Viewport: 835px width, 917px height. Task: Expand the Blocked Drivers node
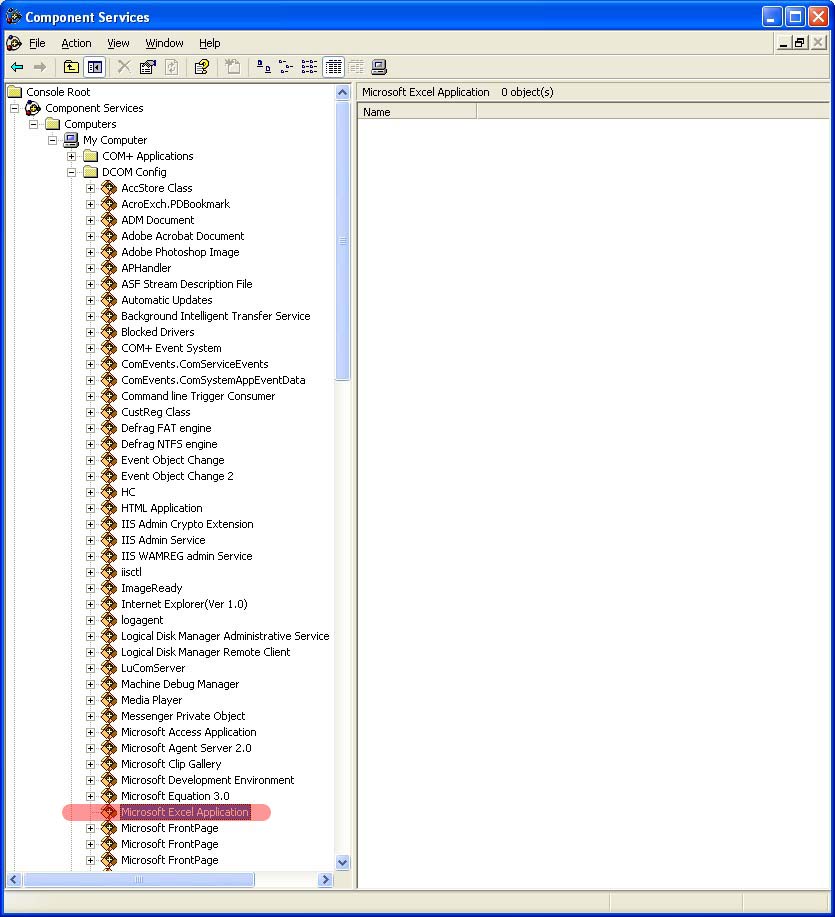tap(90, 332)
